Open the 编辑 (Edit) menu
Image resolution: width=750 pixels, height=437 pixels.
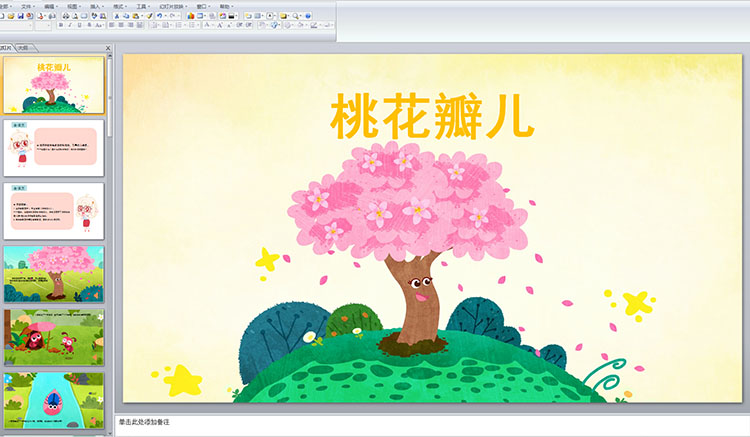pyautogui.click(x=51, y=7)
